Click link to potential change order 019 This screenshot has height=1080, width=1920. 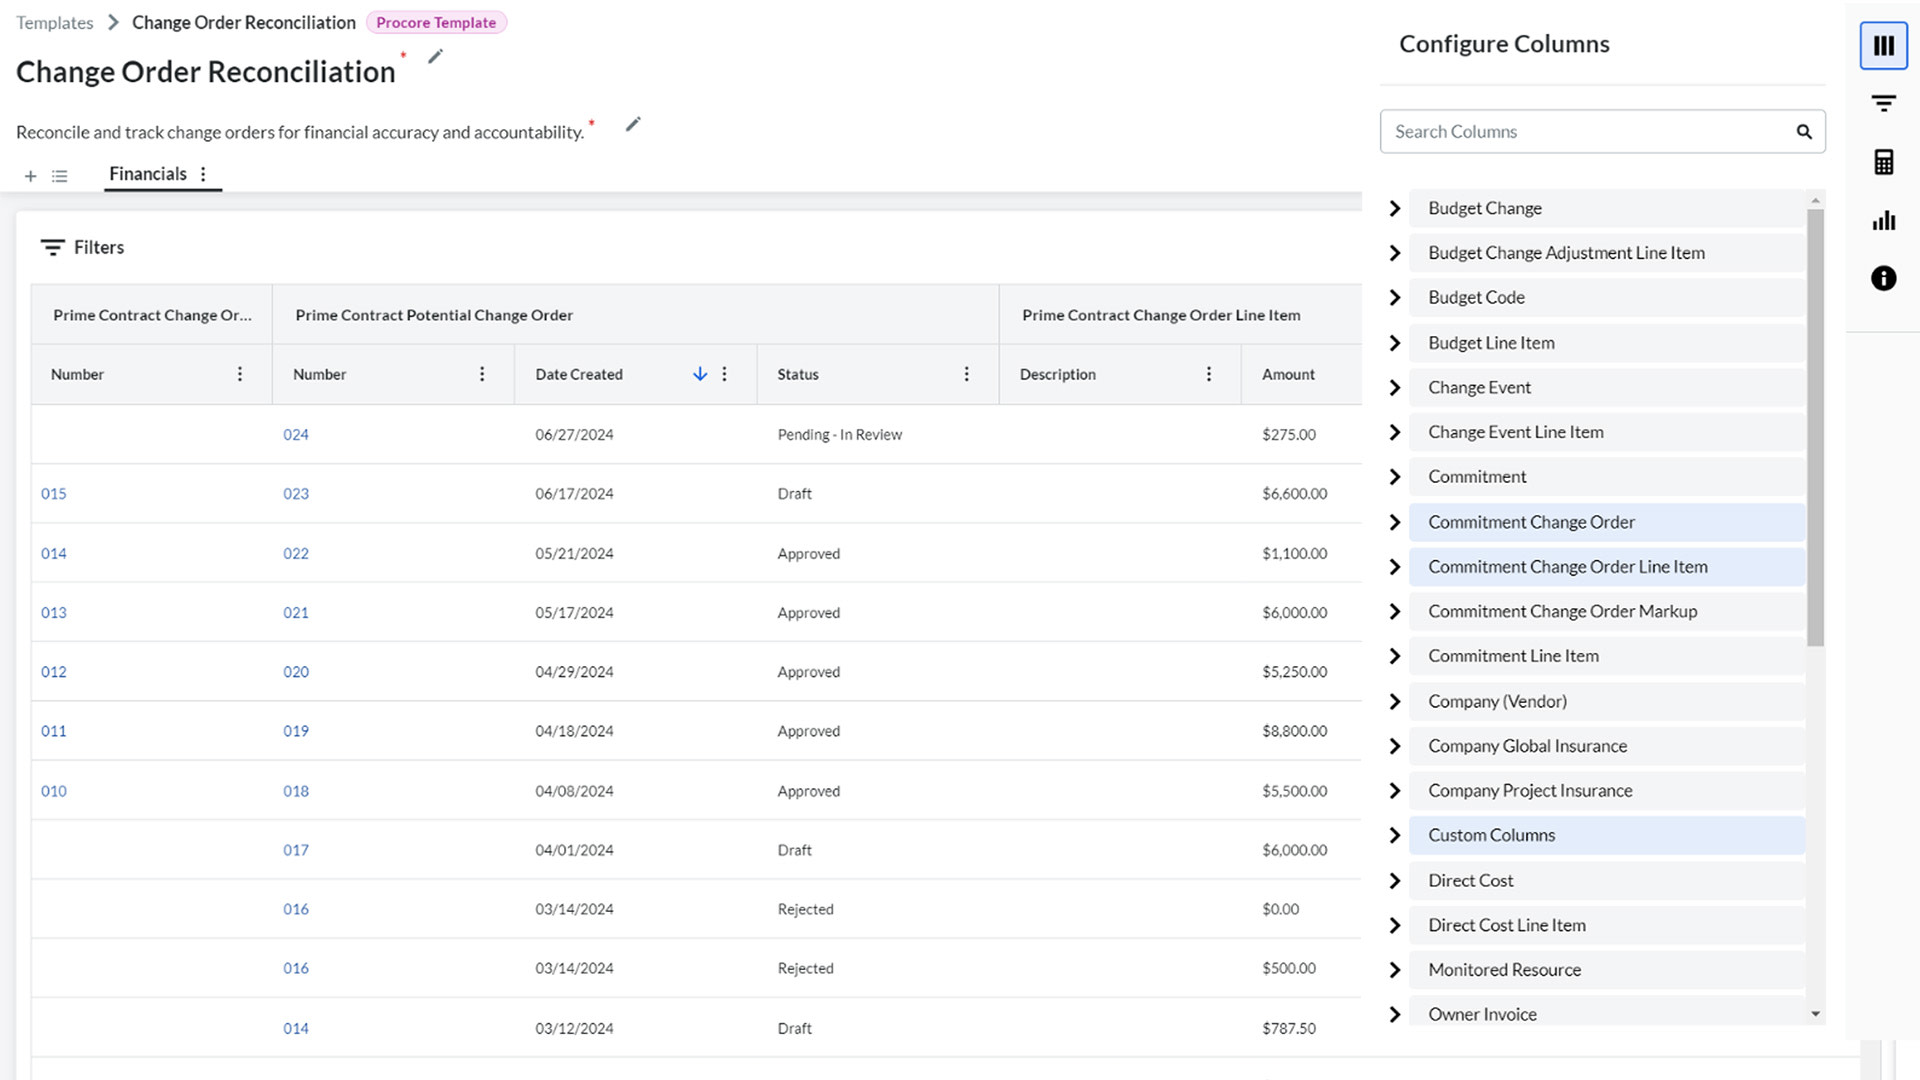point(295,731)
